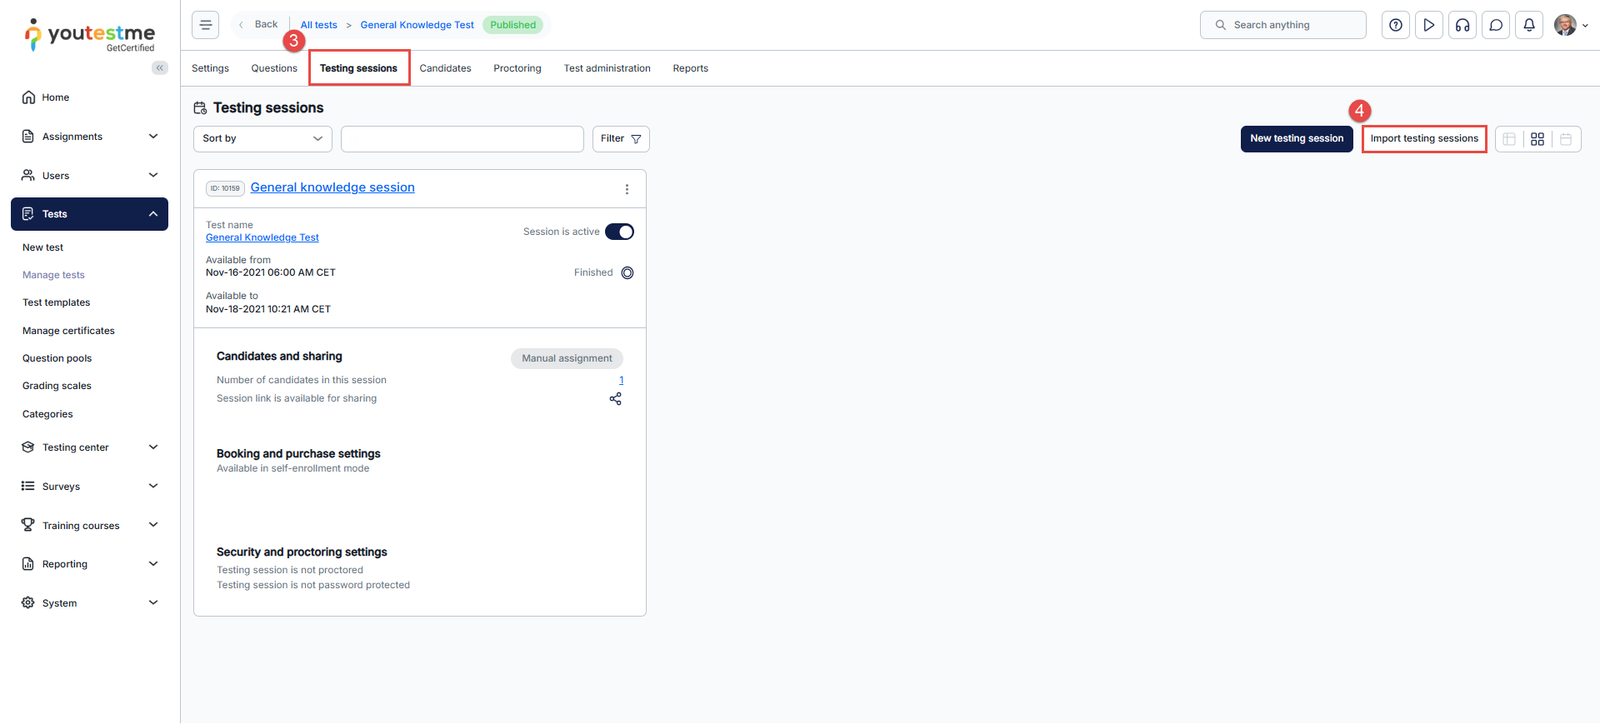
Task: Click New testing session button
Action: click(1297, 139)
